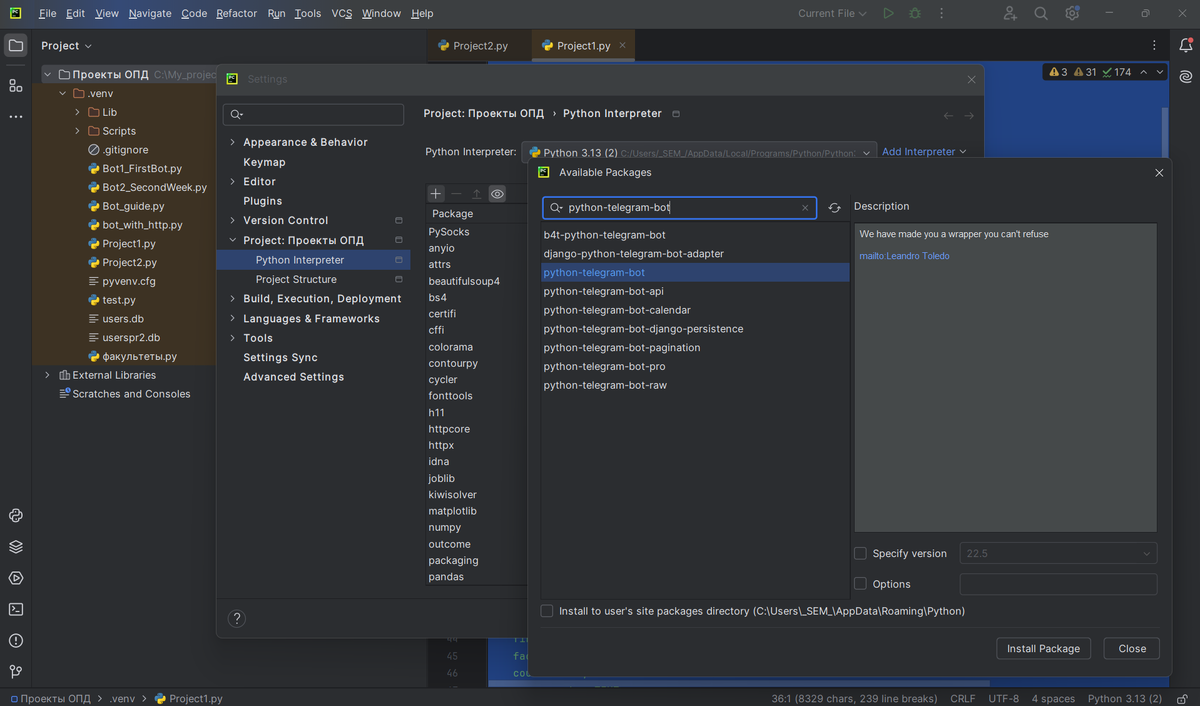Open the Structure tool window icon
Screen dimensions: 1200x706
(x=15, y=85)
